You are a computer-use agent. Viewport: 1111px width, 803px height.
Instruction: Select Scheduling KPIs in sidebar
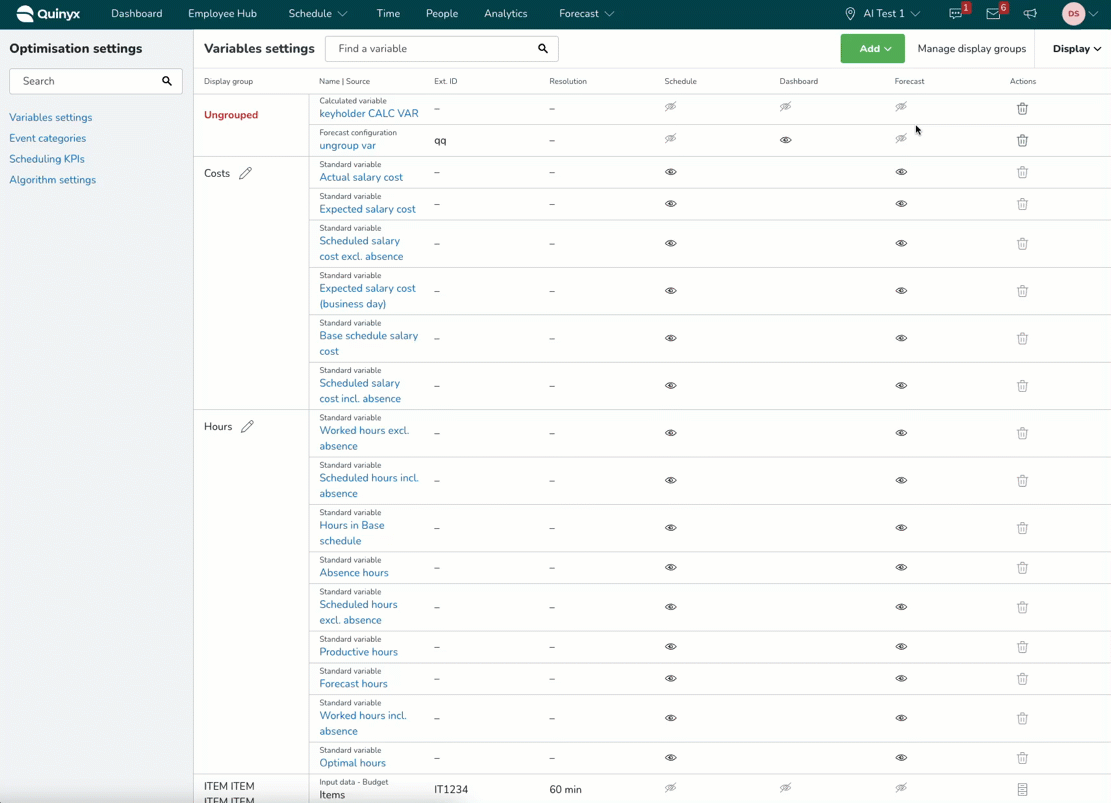click(47, 159)
